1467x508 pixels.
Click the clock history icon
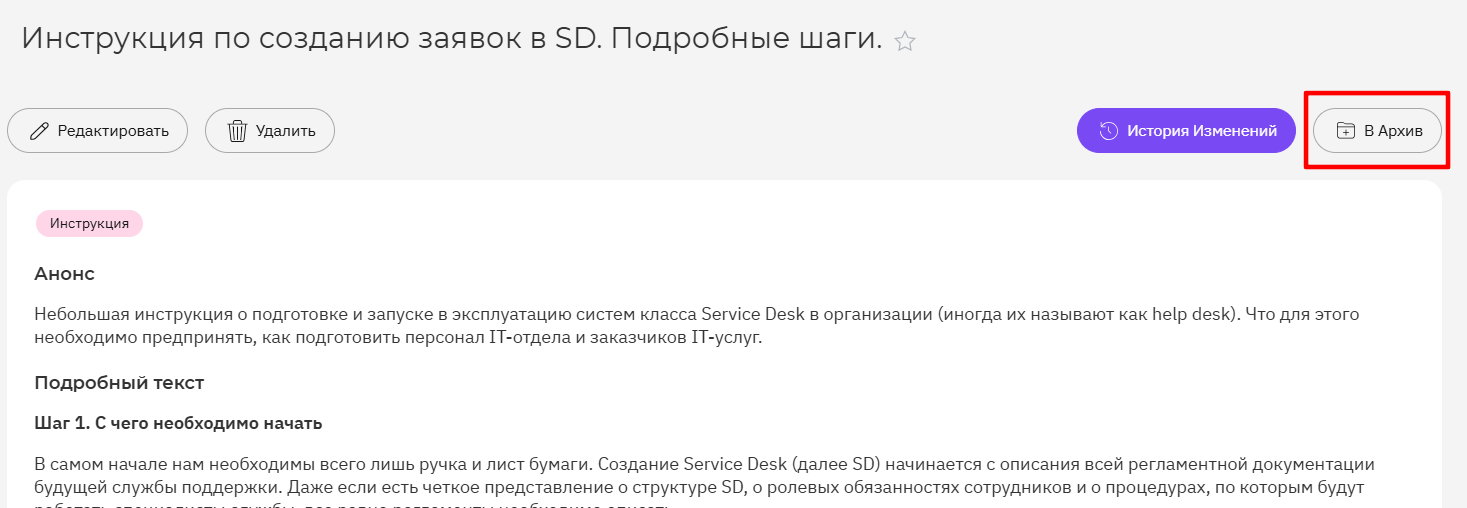[1108, 131]
